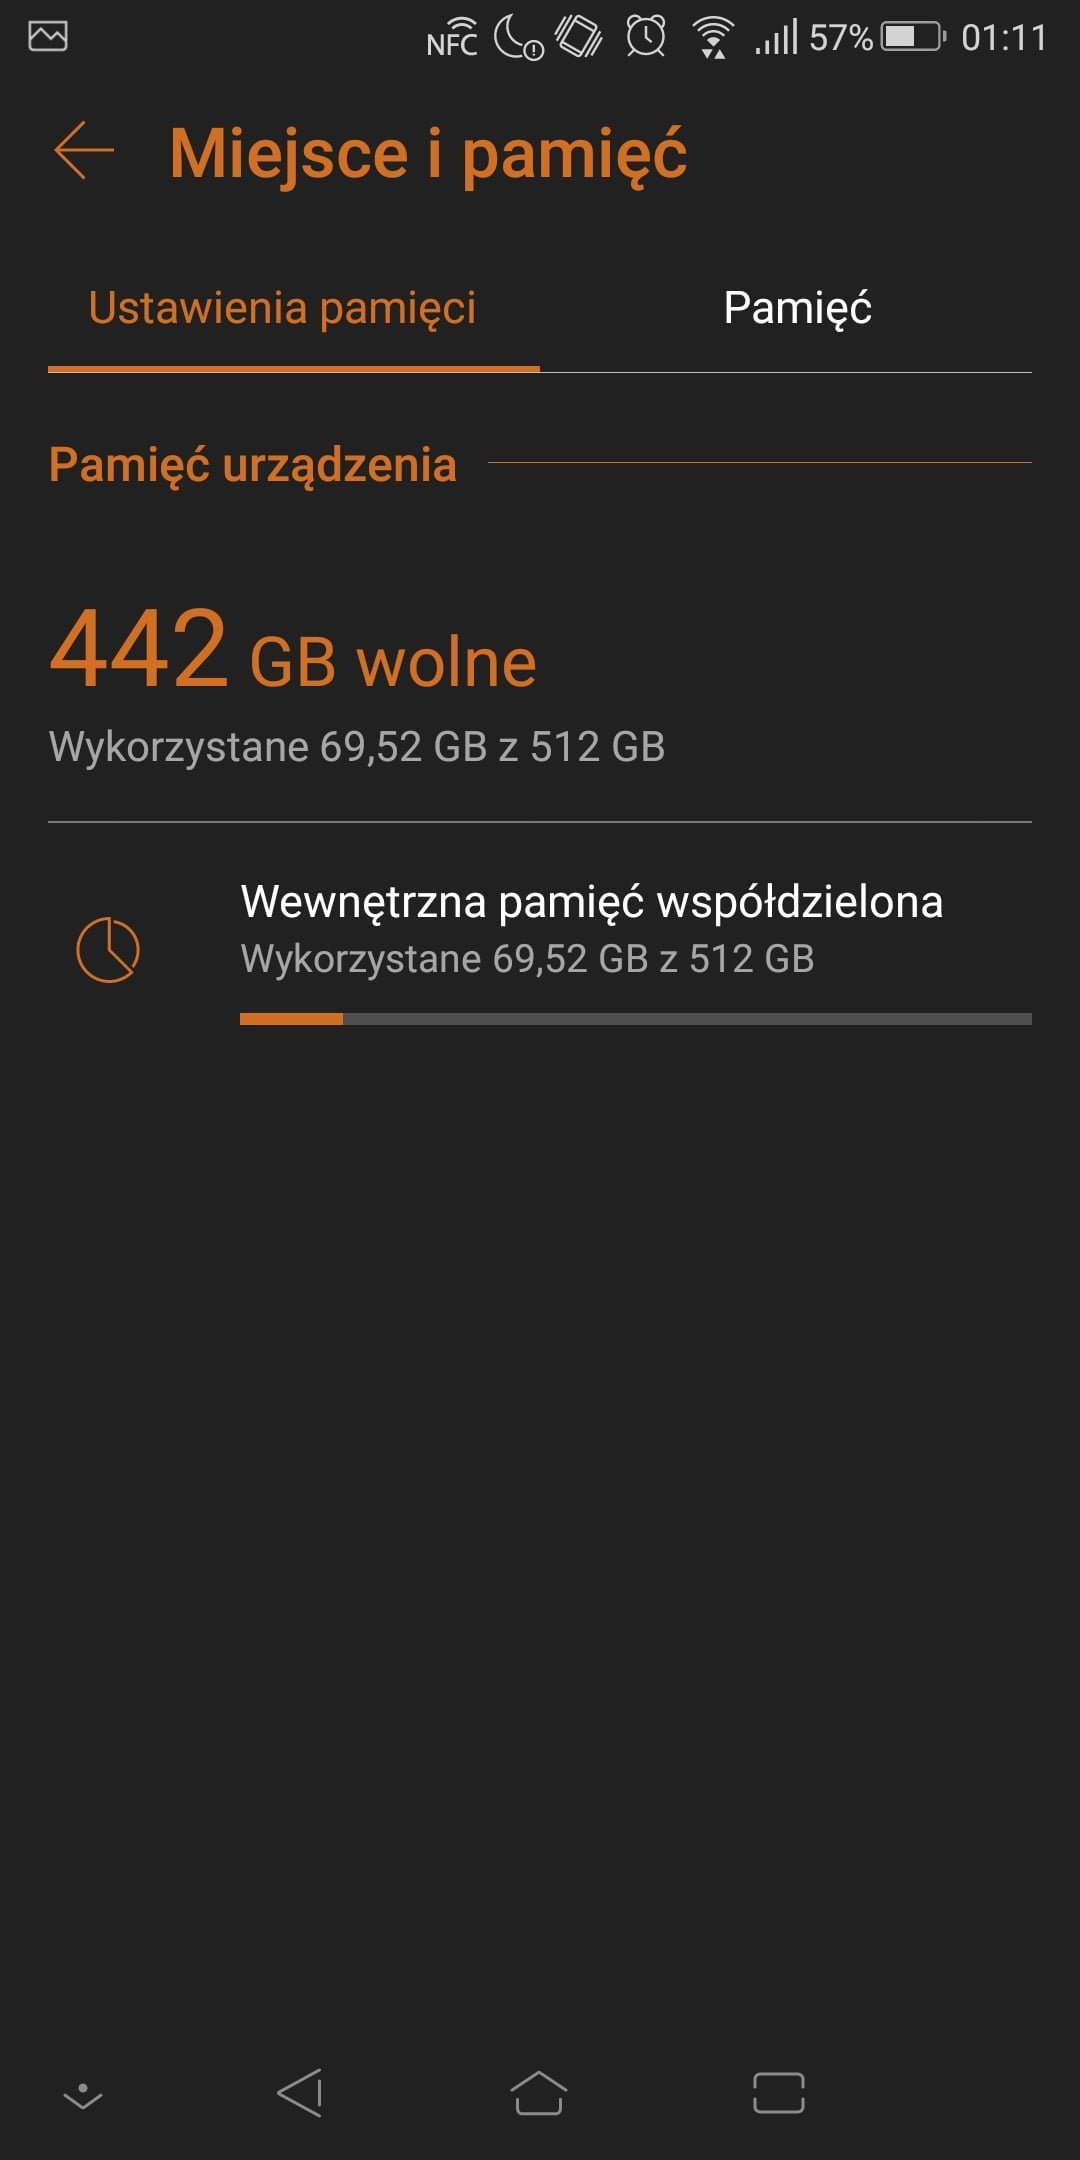Image resolution: width=1080 pixels, height=2160 pixels.
Task: Tap the NFC status icon
Action: (x=452, y=38)
